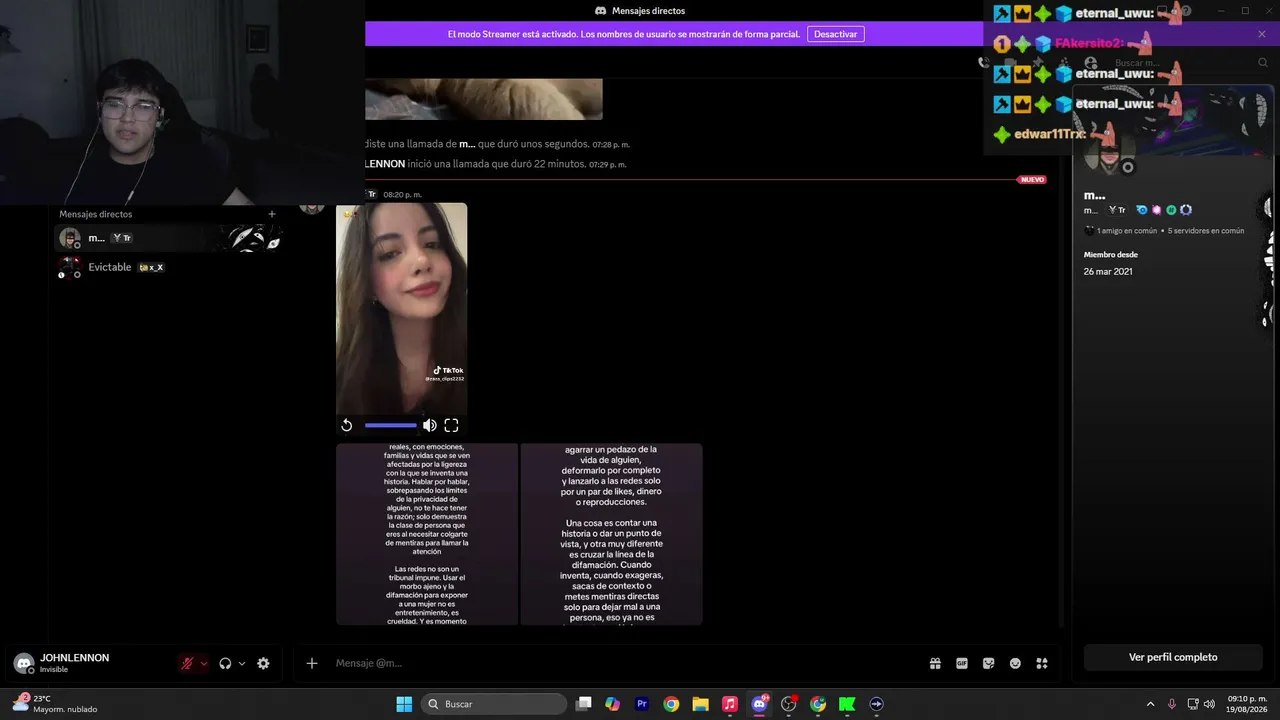Expand the headphone output options arrow
The image size is (1280, 720).
pyautogui.click(x=242, y=663)
